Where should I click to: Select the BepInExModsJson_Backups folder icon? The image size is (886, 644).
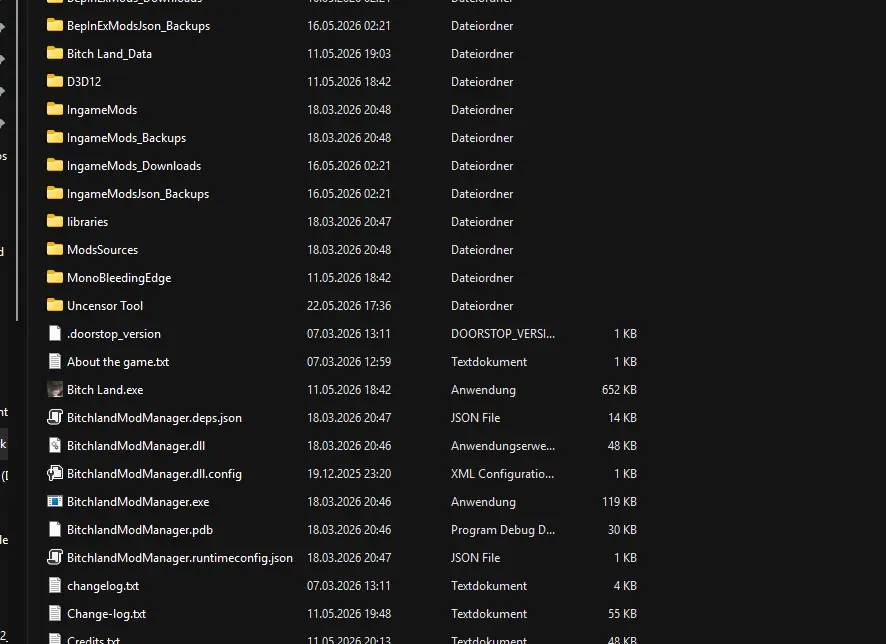point(55,25)
